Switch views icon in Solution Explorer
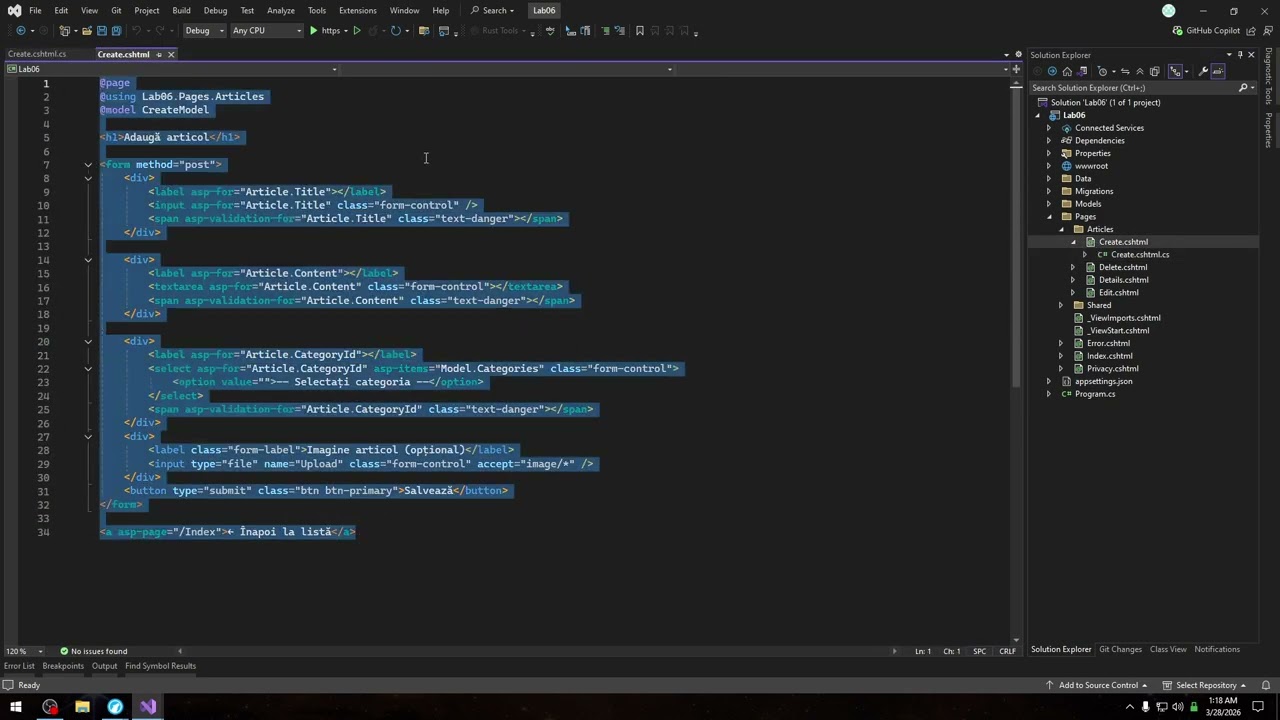The image size is (1280, 720). click(x=1082, y=71)
